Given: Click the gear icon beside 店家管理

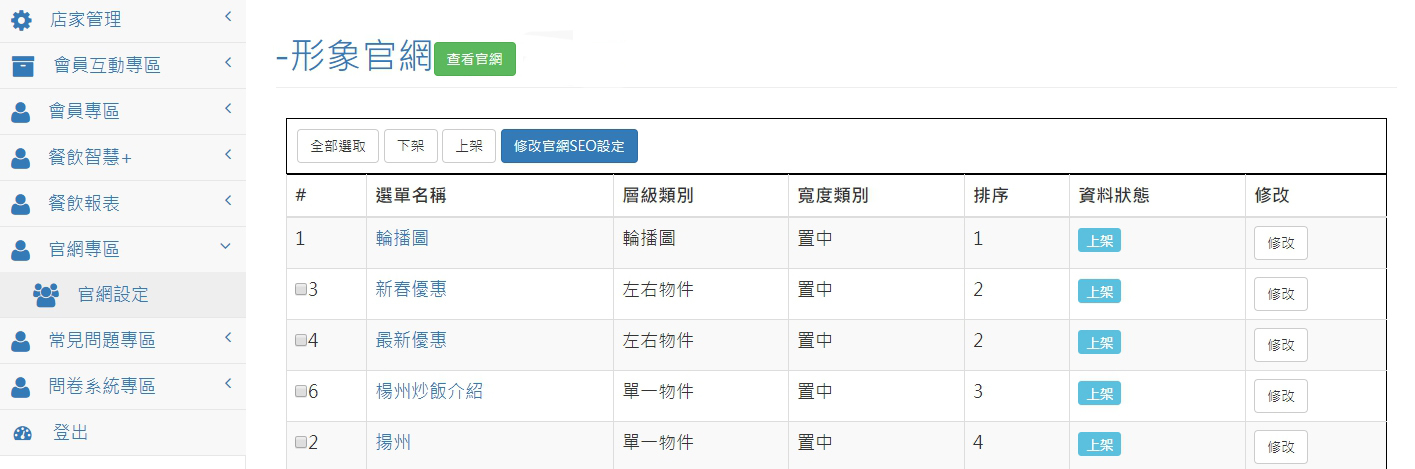Looking at the screenshot, I should click(x=21, y=20).
